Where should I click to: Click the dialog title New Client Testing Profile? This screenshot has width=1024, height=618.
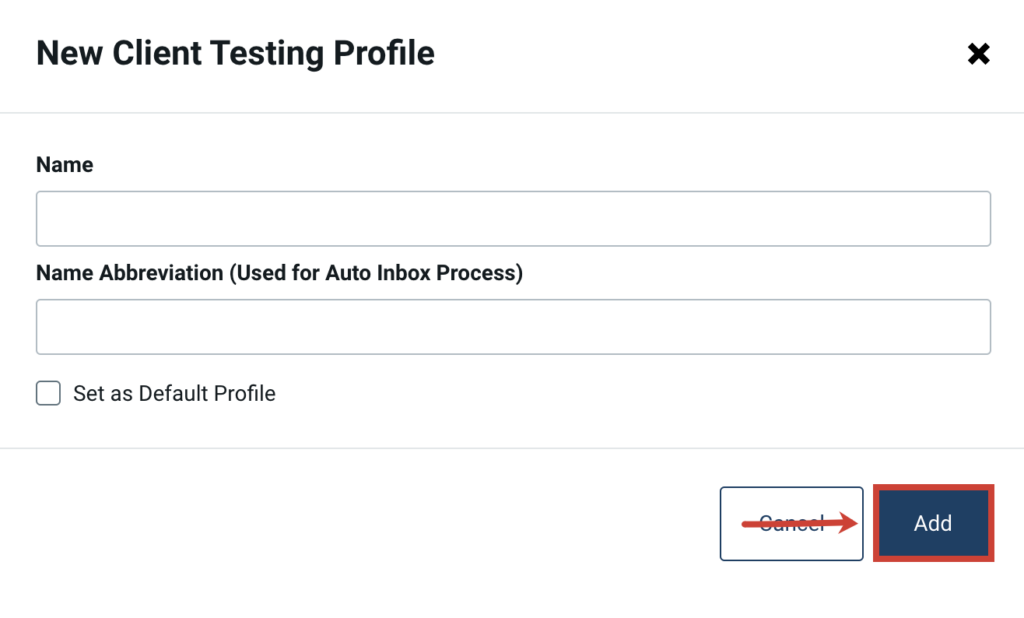coord(235,52)
